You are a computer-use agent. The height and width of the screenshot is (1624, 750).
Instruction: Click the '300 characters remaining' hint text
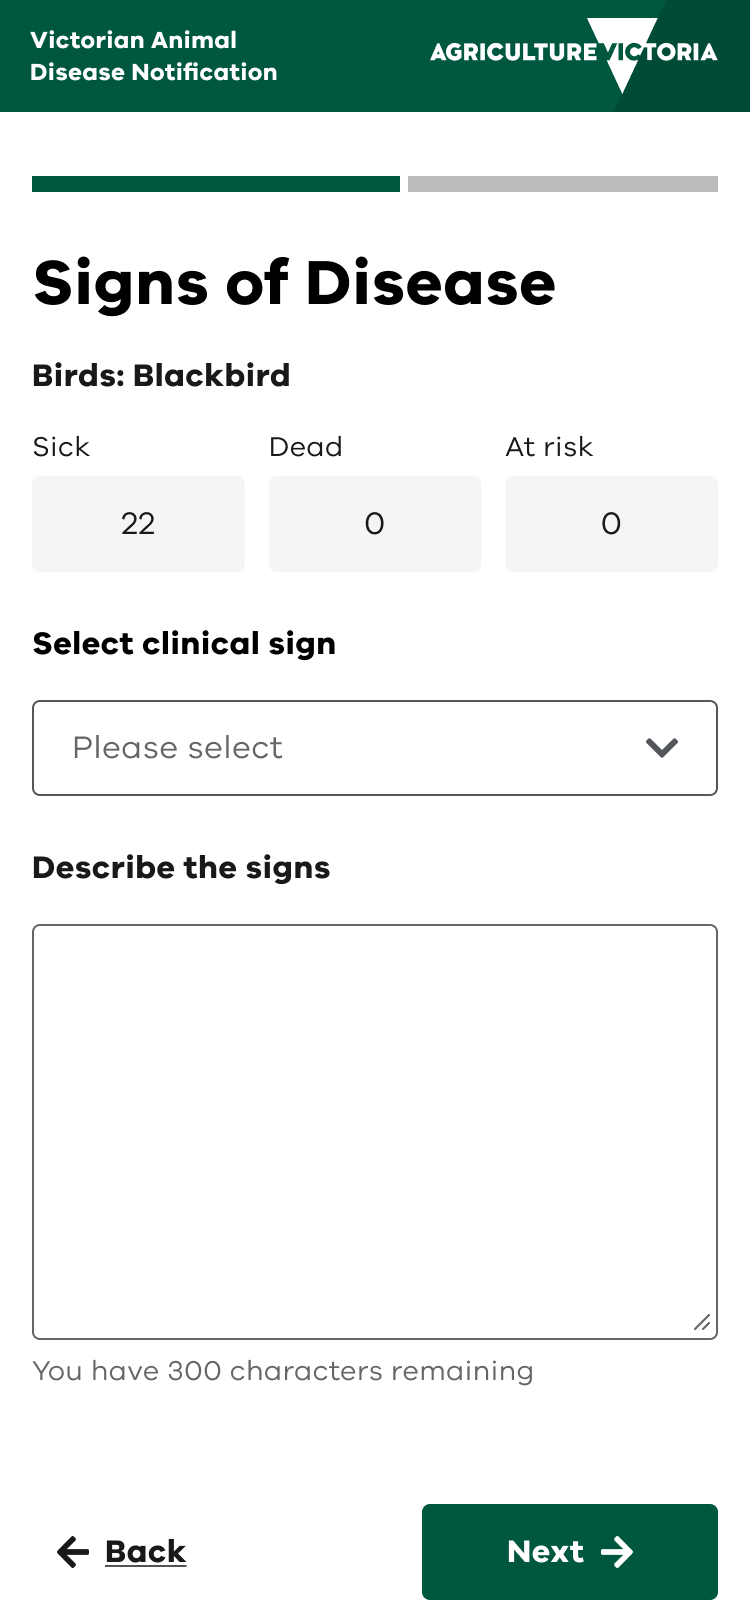click(283, 1370)
